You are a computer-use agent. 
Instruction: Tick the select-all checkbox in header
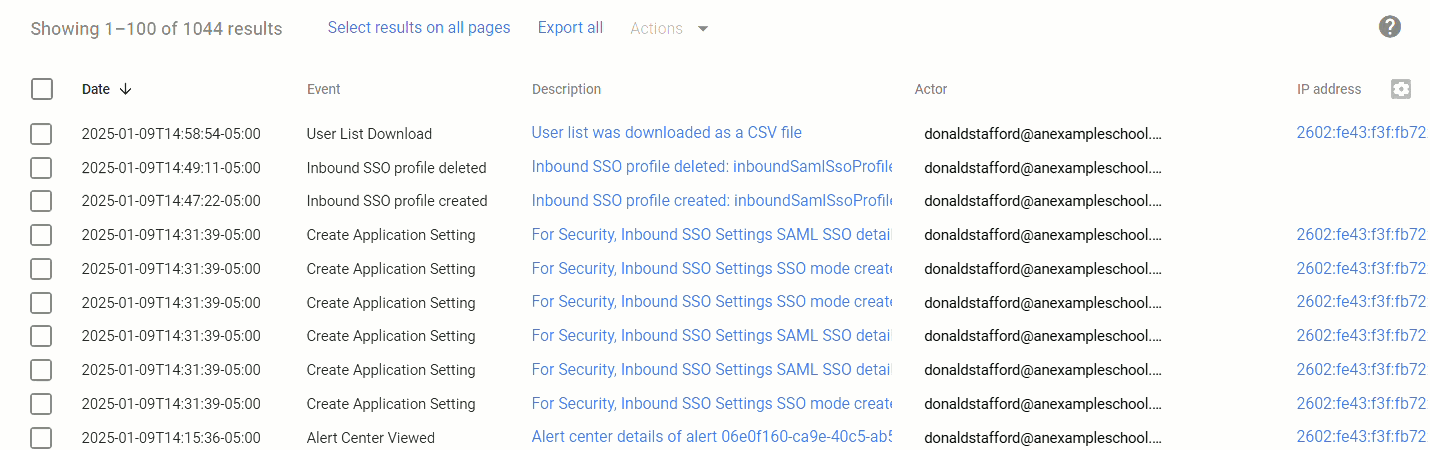click(x=42, y=89)
